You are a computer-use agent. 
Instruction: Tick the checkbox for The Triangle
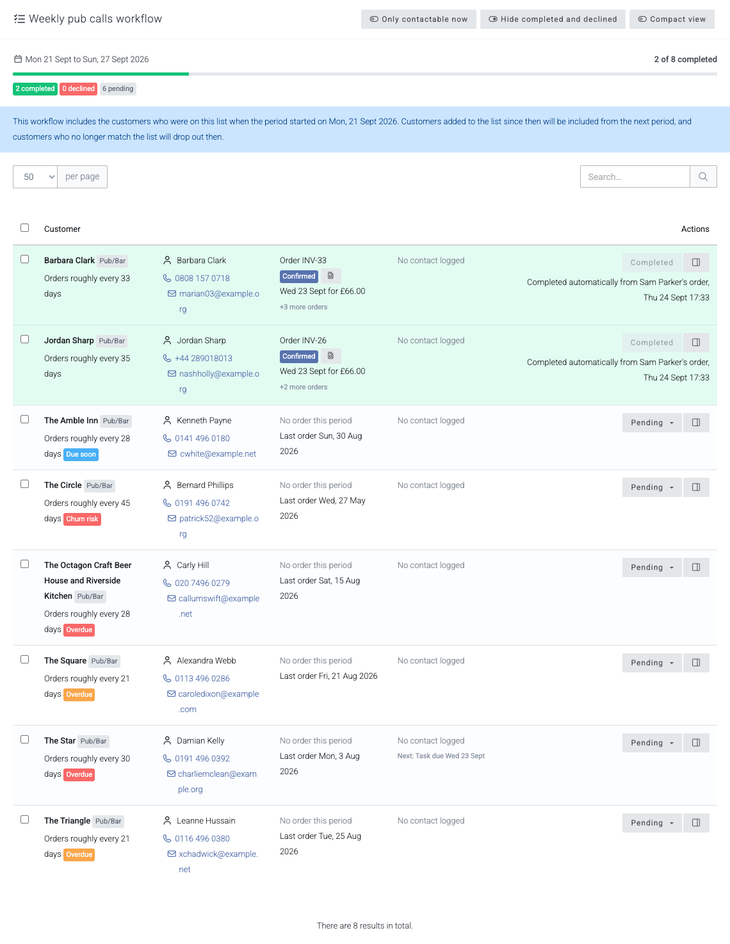click(x=25, y=820)
